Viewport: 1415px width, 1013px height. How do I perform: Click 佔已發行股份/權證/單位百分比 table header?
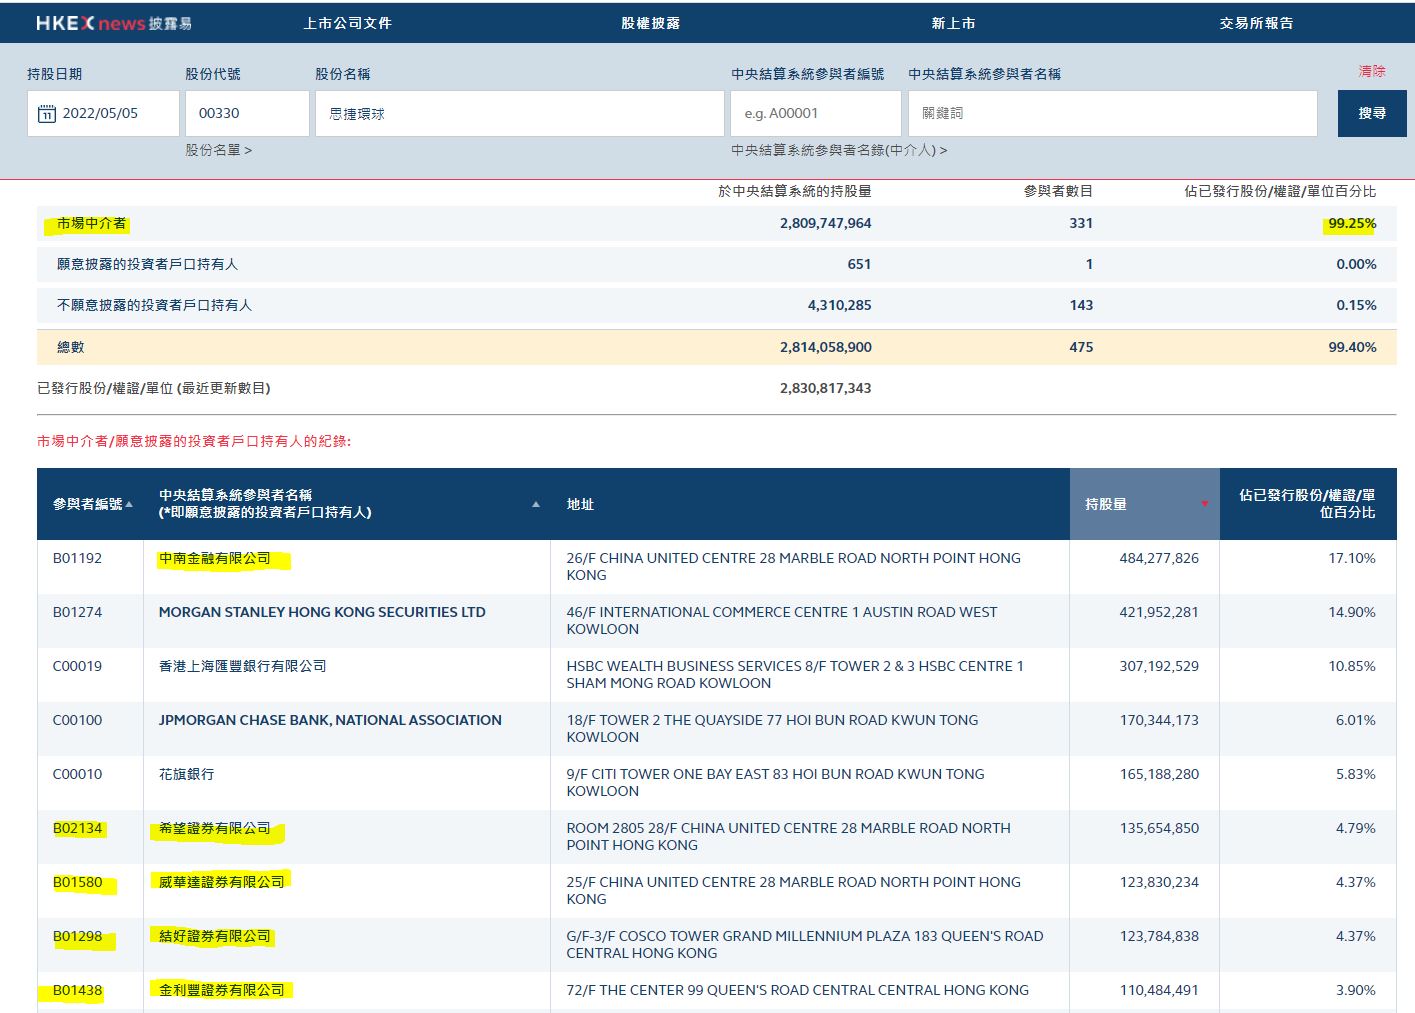point(1307,504)
